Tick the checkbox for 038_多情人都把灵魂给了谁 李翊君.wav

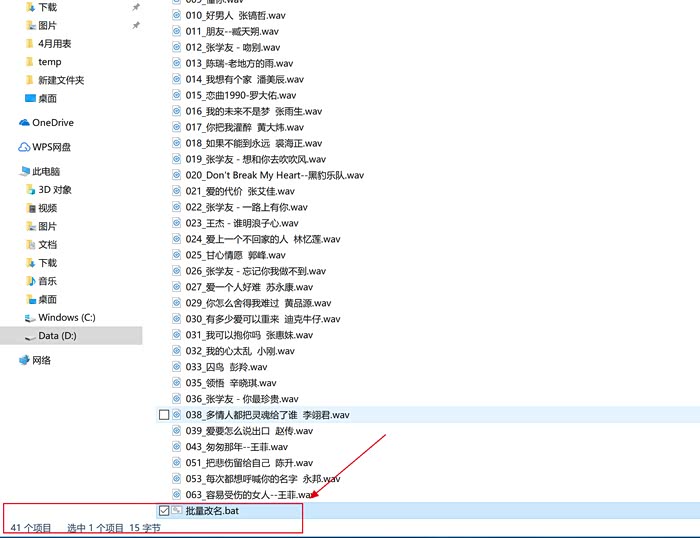164,415
